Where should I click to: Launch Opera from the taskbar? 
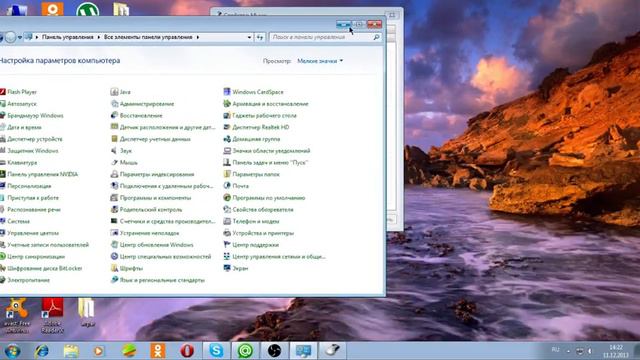coord(187,351)
